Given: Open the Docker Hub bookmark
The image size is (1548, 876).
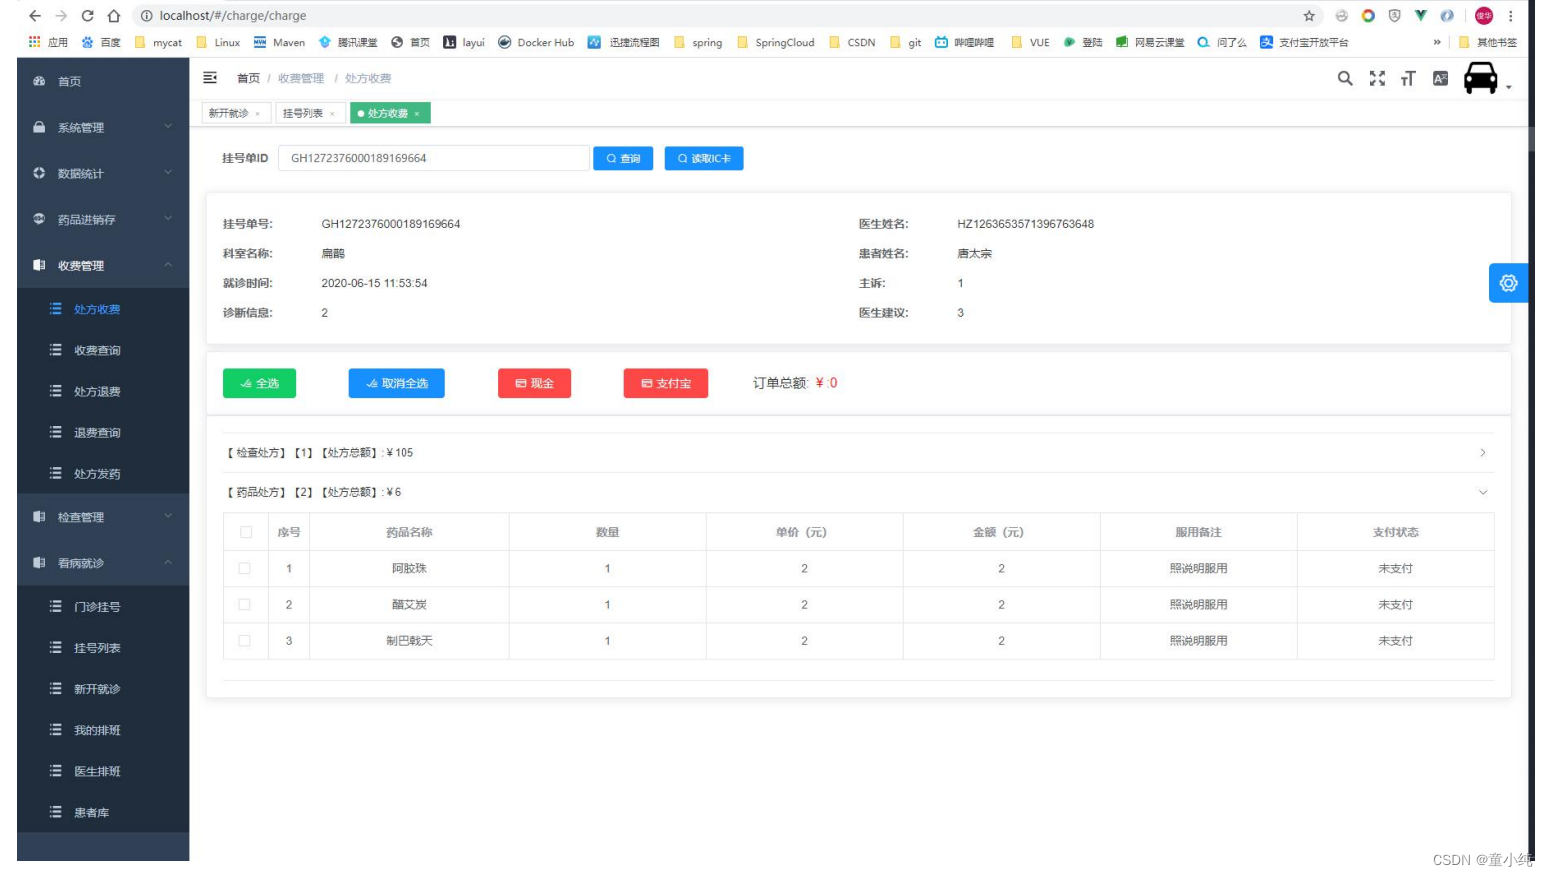Looking at the screenshot, I should pyautogui.click(x=536, y=42).
